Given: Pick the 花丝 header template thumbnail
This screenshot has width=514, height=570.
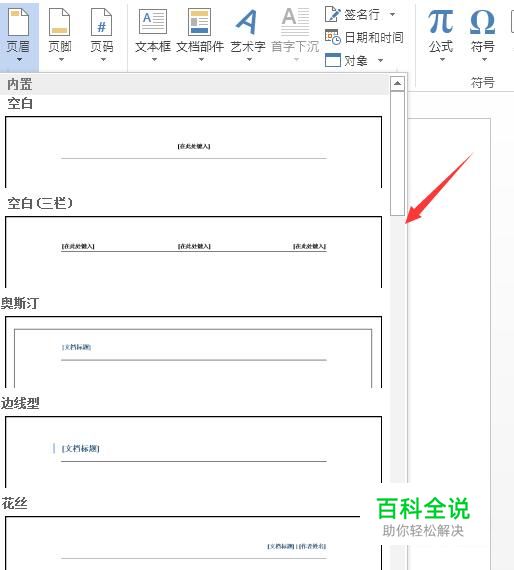Looking at the screenshot, I should (193, 543).
